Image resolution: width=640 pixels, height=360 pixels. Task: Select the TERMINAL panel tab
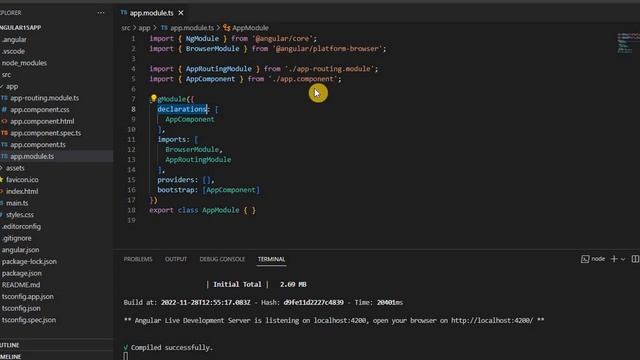coord(271,259)
